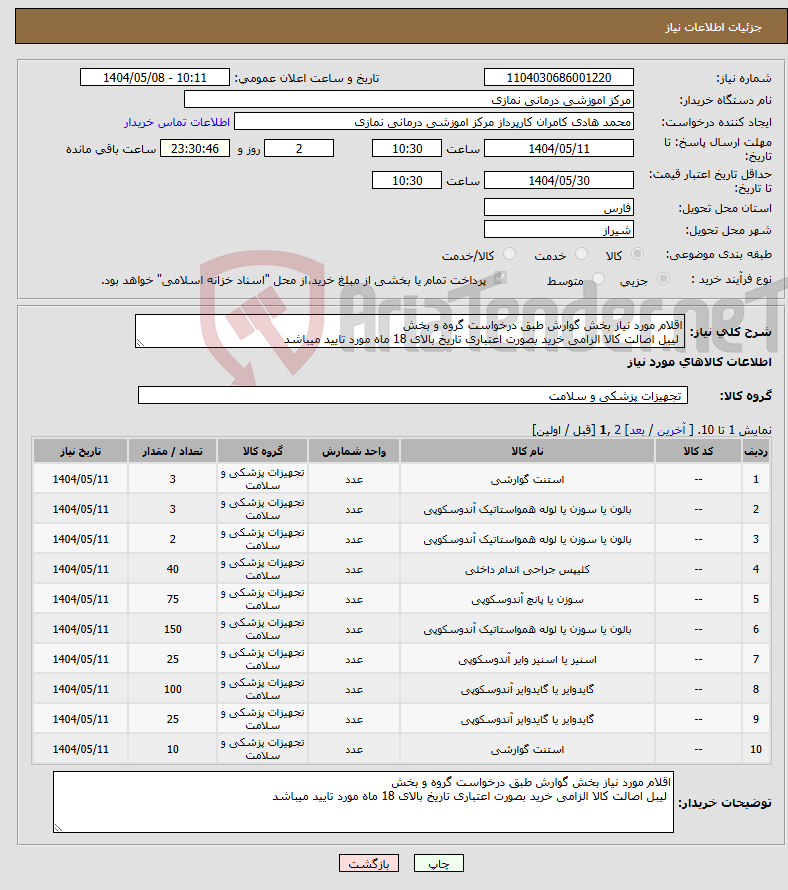
Task: Click the بازگشت back button
Action: [x=369, y=863]
